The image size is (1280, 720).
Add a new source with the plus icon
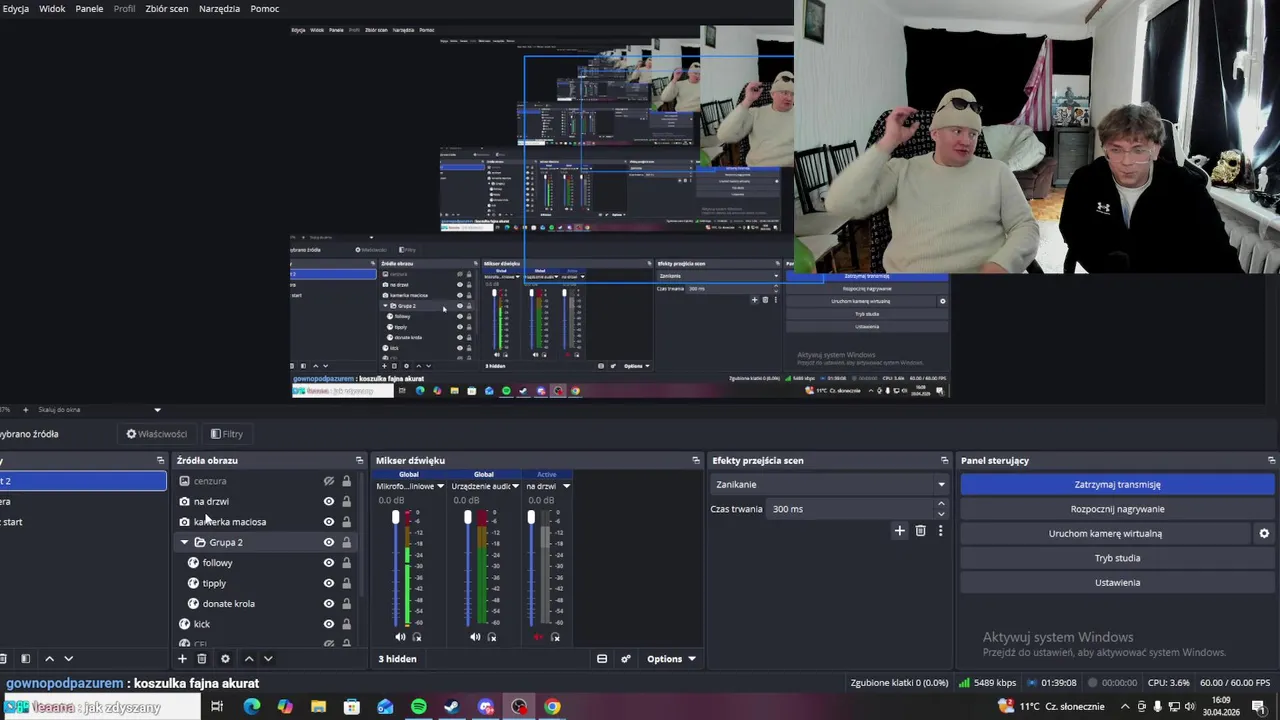pos(182,659)
